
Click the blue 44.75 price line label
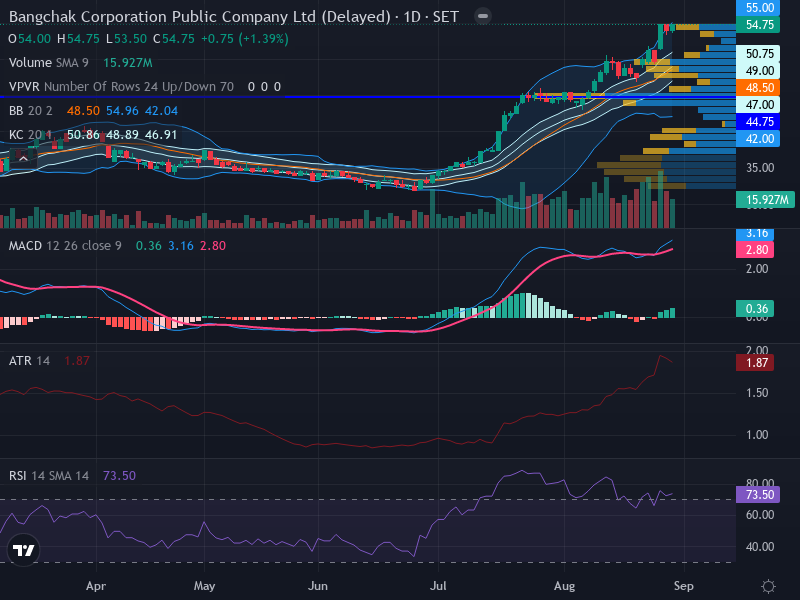[758, 121]
